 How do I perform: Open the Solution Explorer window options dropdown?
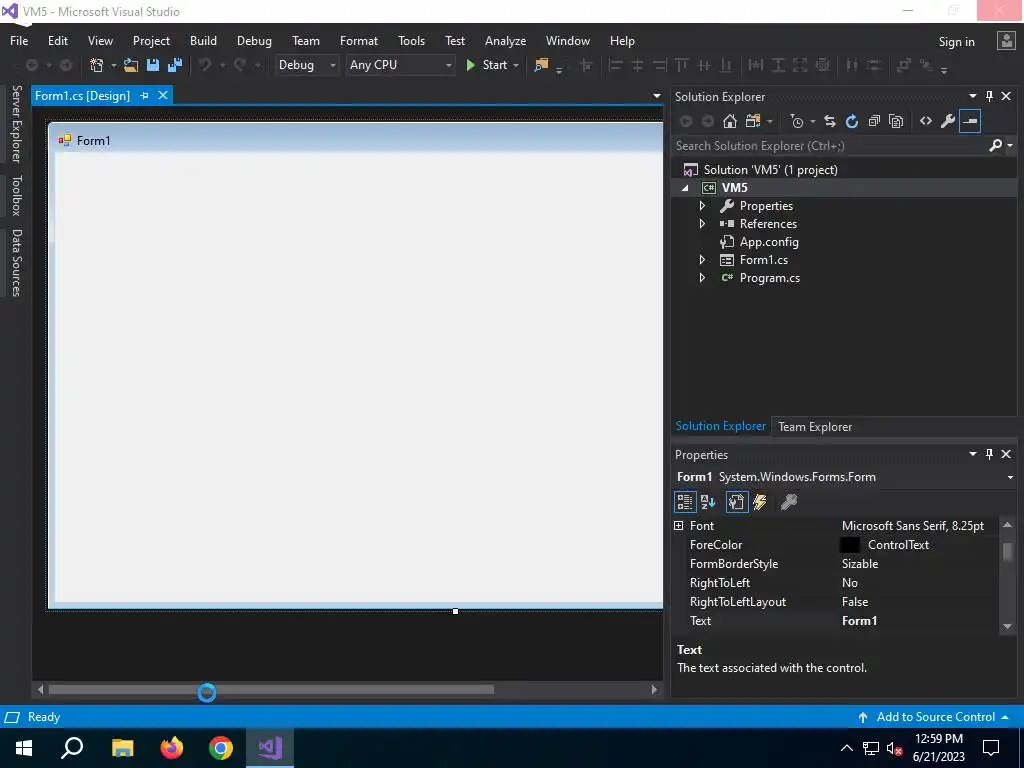tap(972, 96)
